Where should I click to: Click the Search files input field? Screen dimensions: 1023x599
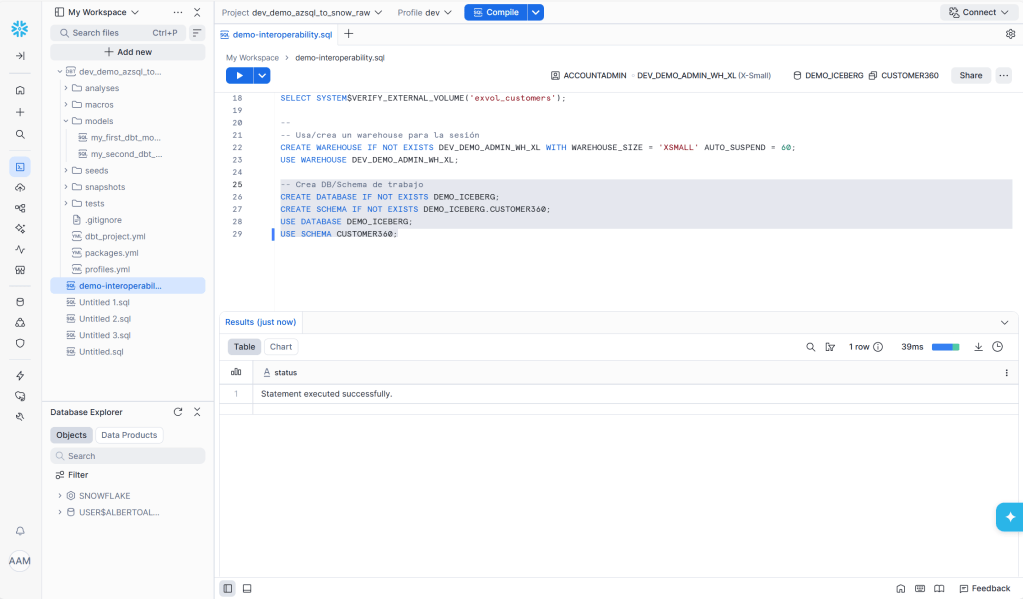pos(110,33)
